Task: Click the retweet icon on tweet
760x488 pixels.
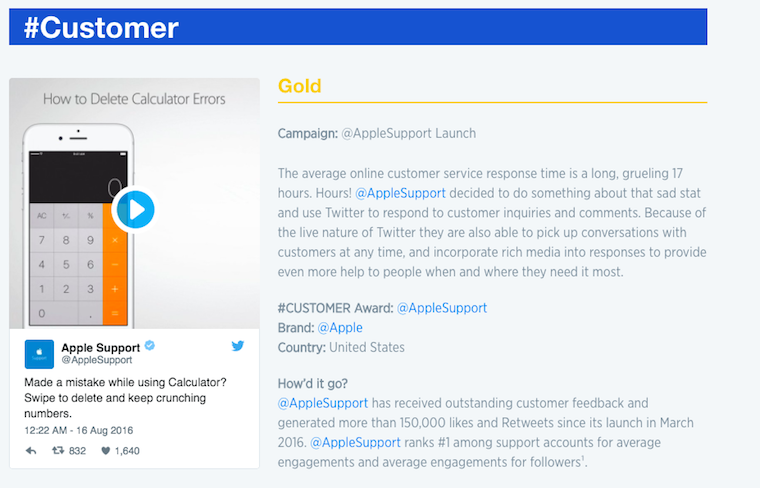Action: pos(58,451)
